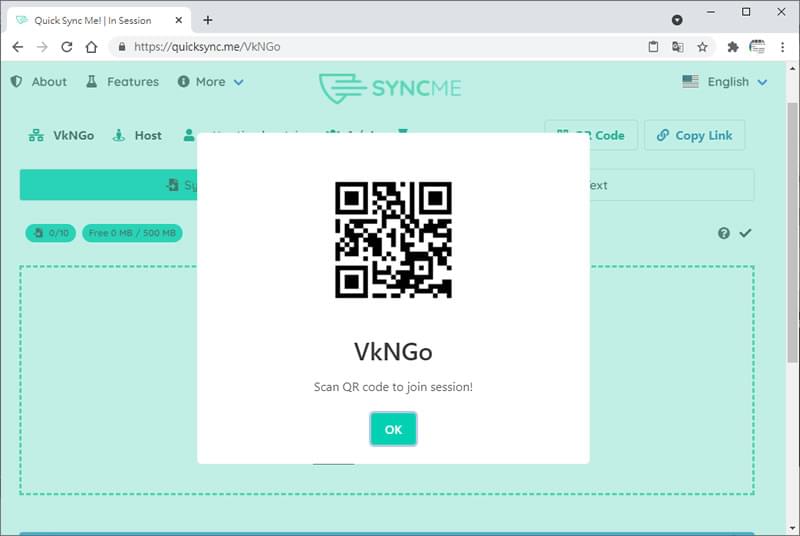Click the checkmark icon near help
The image size is (800, 536).
pyautogui.click(x=745, y=233)
